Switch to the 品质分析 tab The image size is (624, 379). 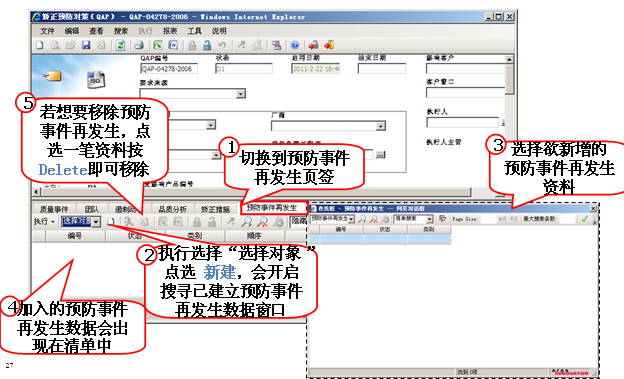point(172,209)
